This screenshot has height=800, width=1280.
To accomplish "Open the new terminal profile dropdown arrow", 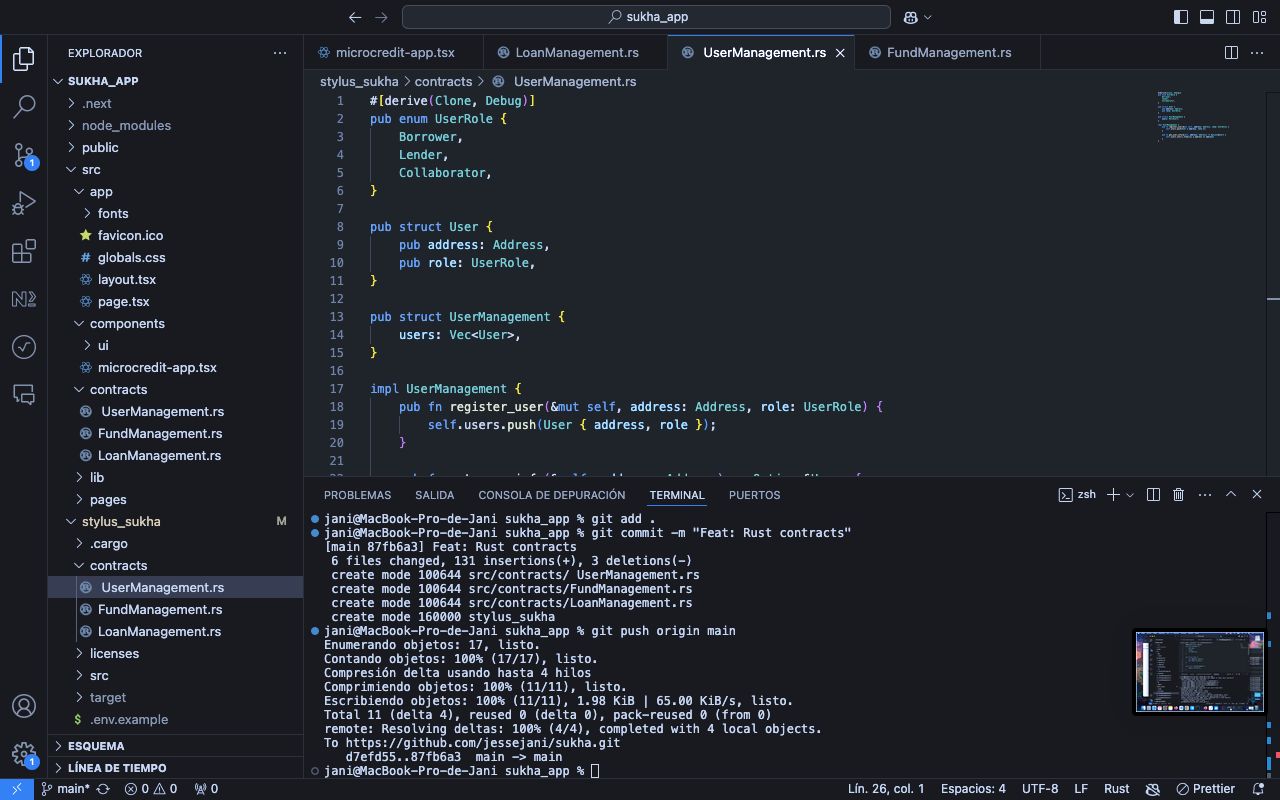I will coord(1130,495).
